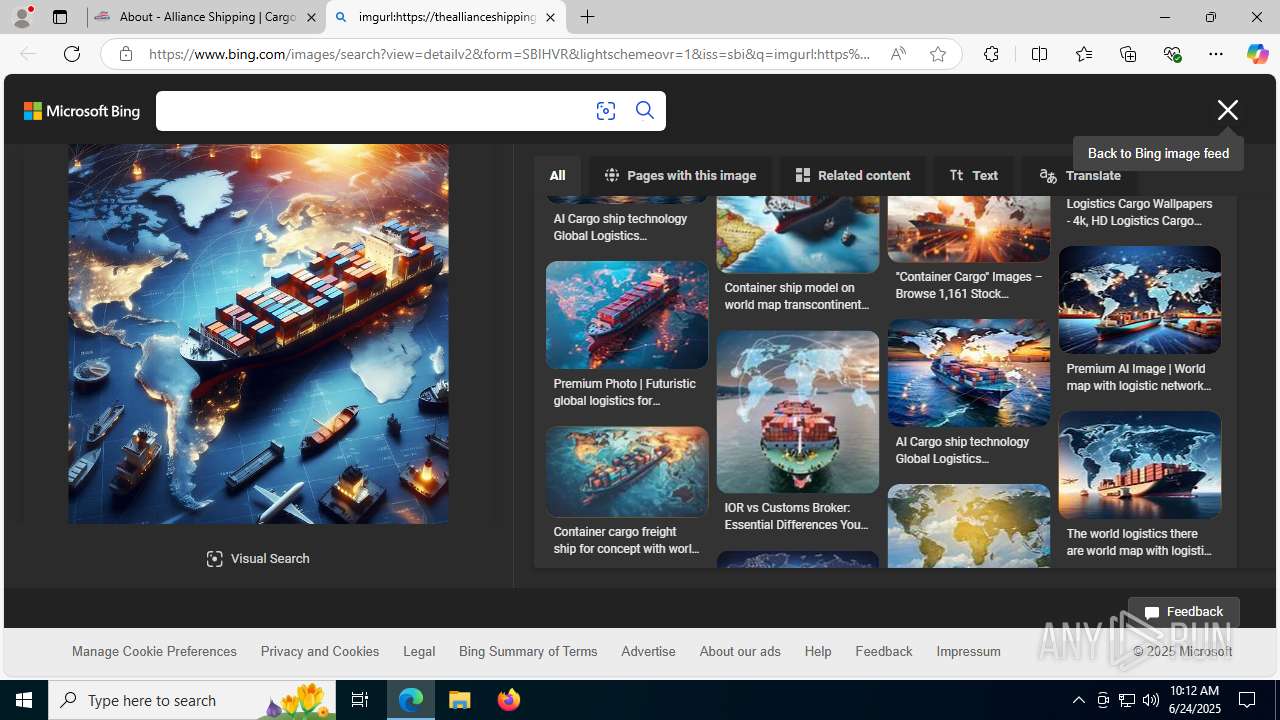Screen dimensions: 1280x720
Task: Select the All tab
Action: pos(557,175)
